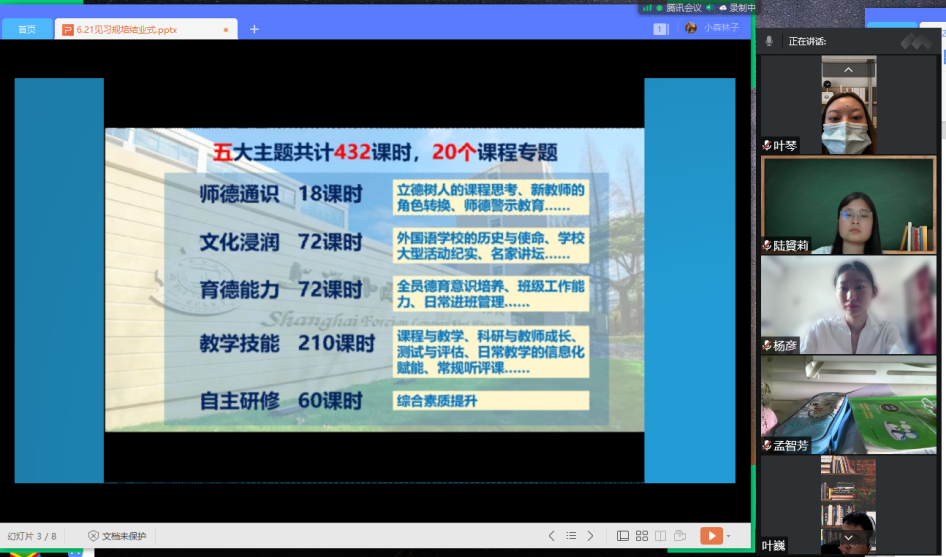This screenshot has width=946, height=557.
Task: Click the yellow box starting 立德树人的课程思考
Action: click(490, 197)
